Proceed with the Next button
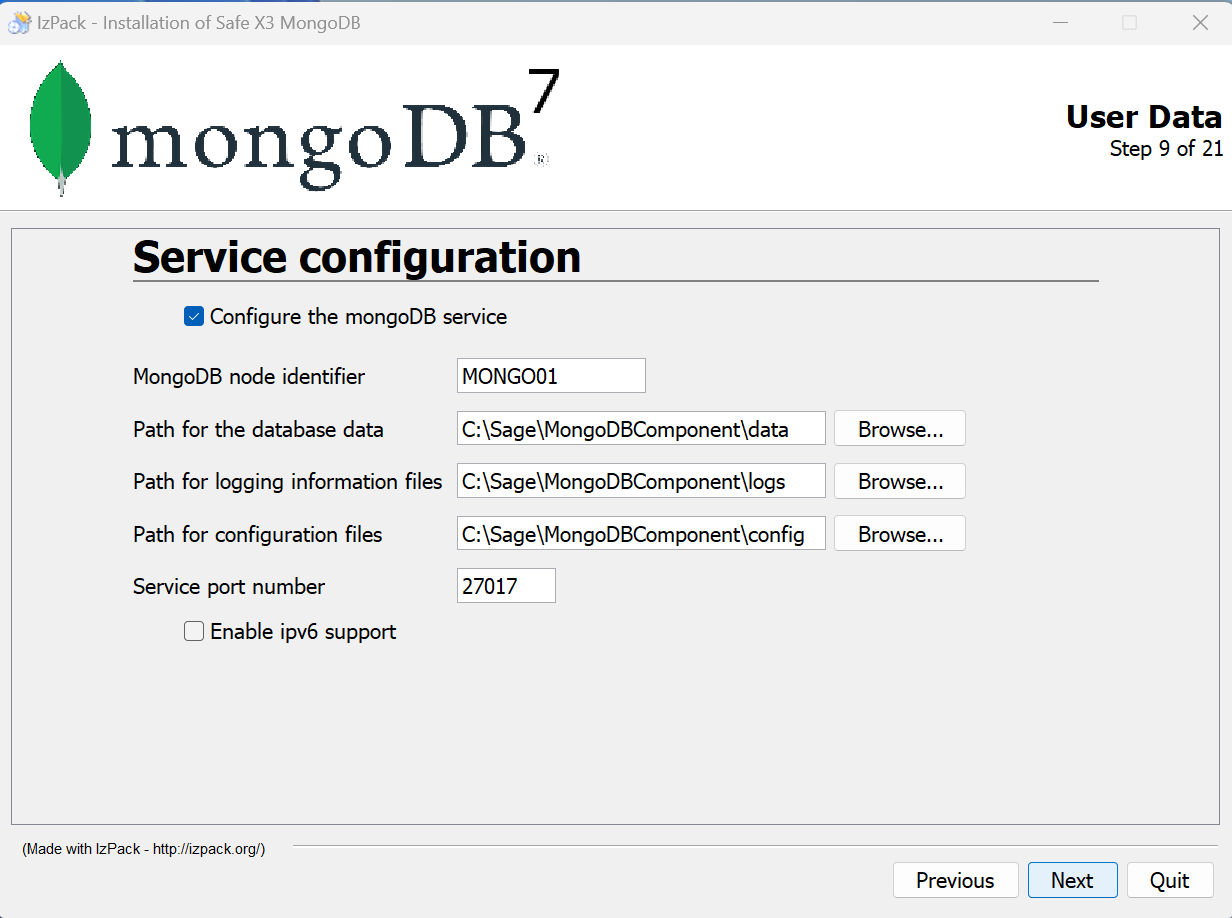 click(x=1072, y=880)
